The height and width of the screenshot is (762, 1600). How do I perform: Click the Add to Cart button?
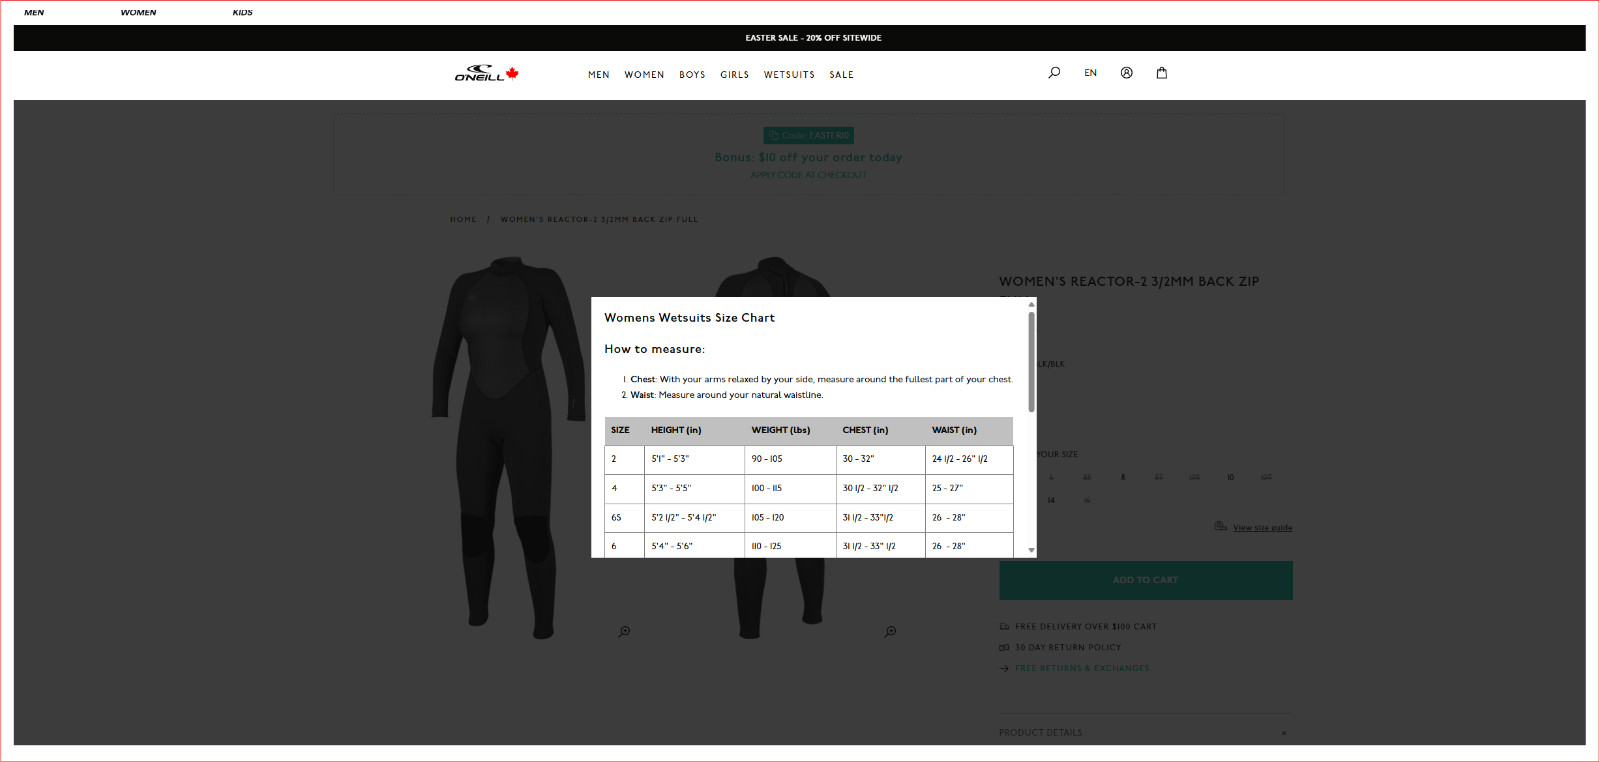click(x=1146, y=580)
